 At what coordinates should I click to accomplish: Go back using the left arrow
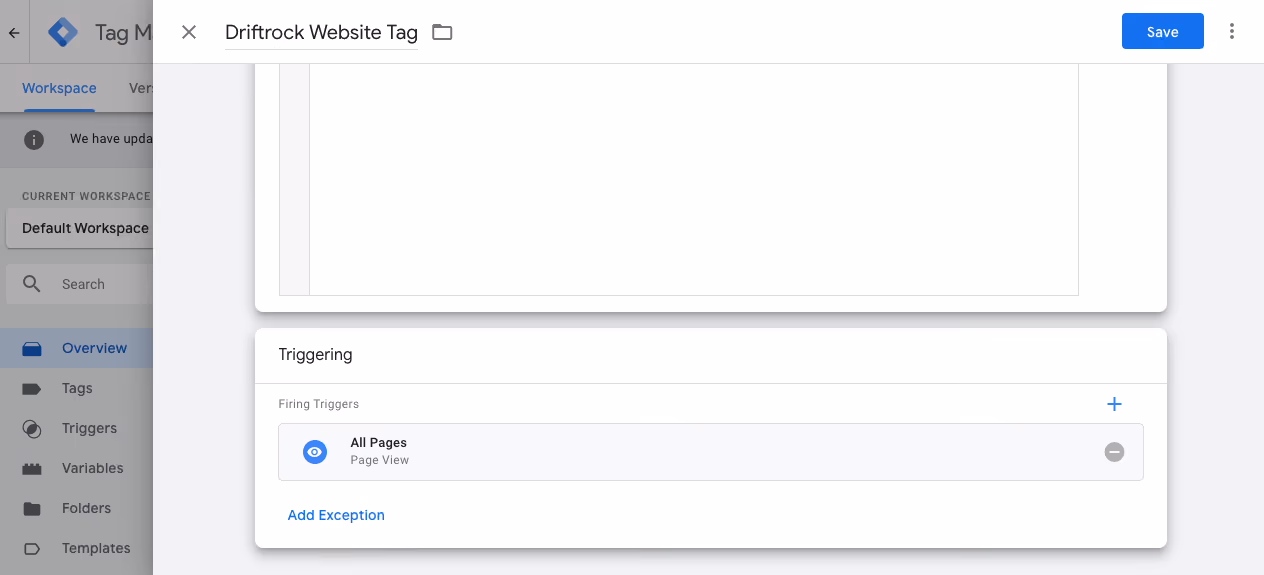tap(14, 32)
